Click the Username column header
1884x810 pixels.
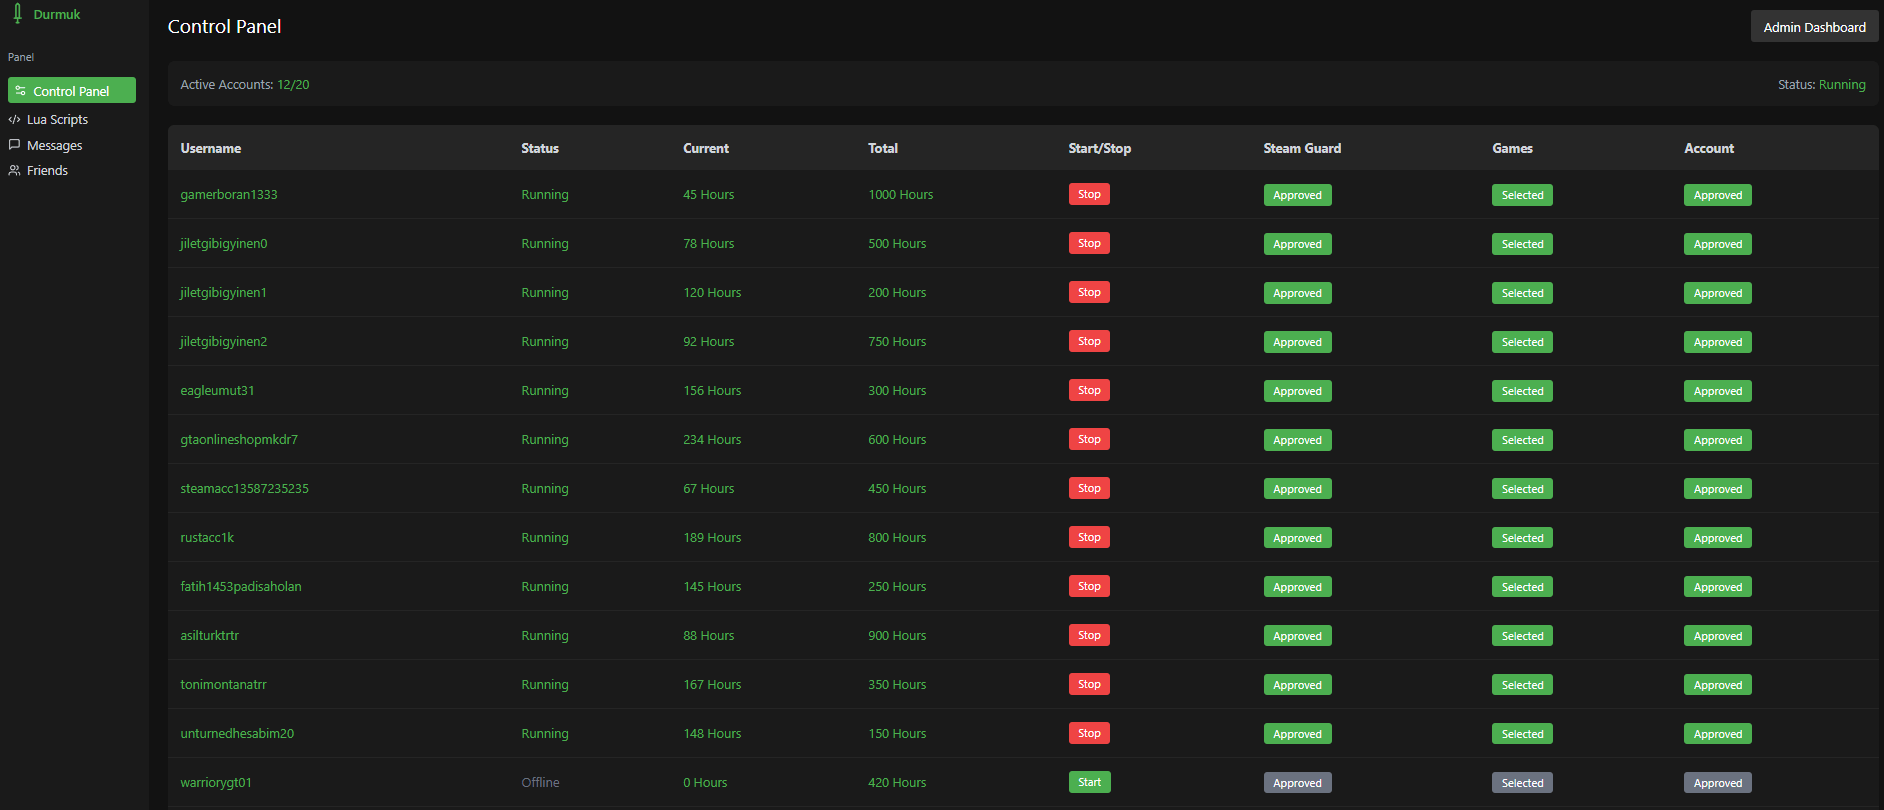coord(210,148)
